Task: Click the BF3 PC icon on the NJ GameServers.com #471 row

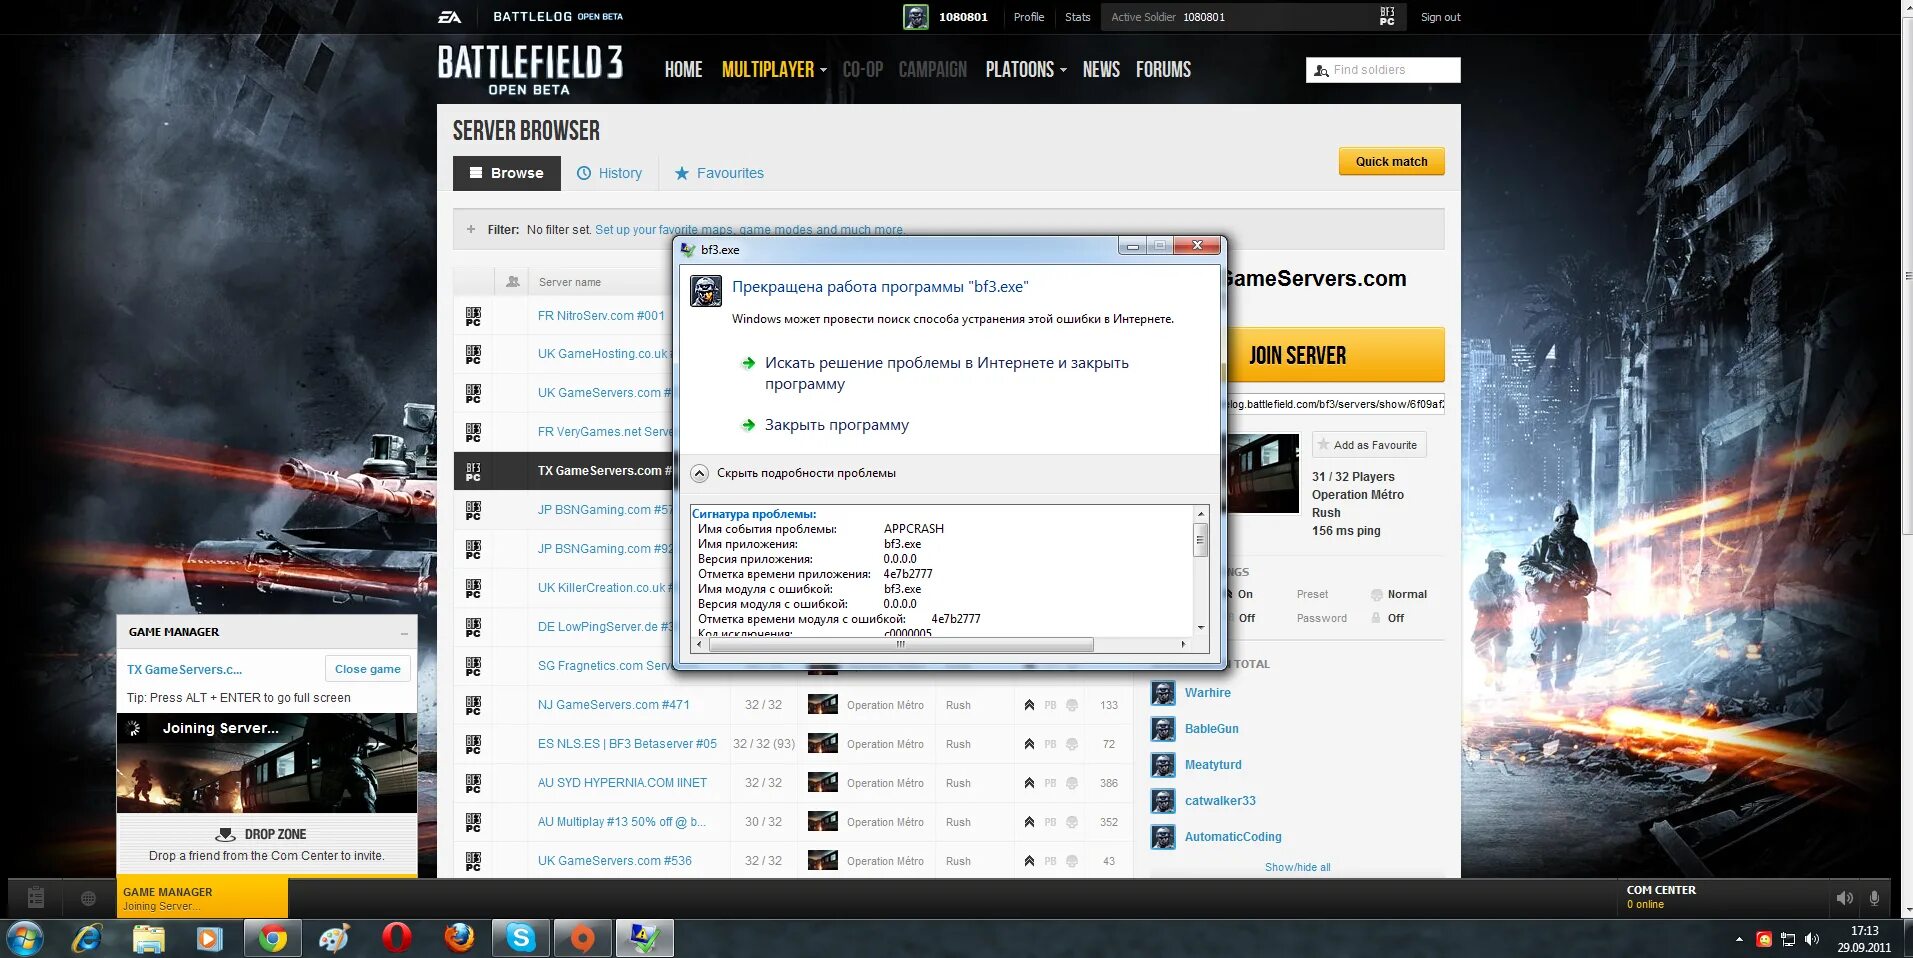Action: [x=473, y=705]
